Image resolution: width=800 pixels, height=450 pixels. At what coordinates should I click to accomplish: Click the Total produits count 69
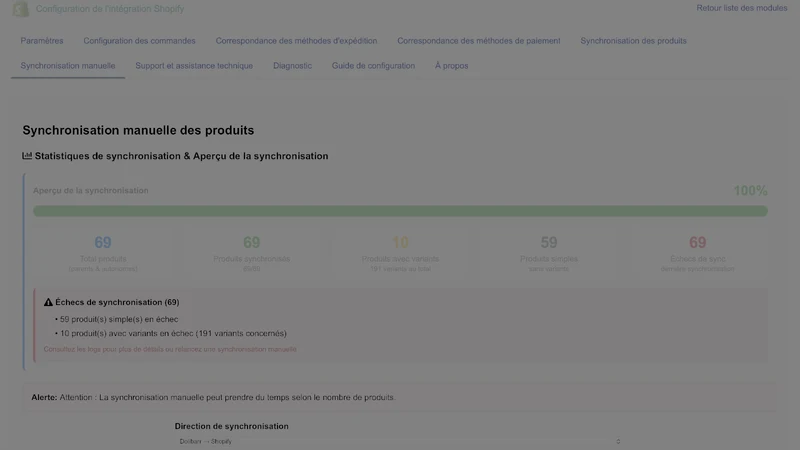103,242
